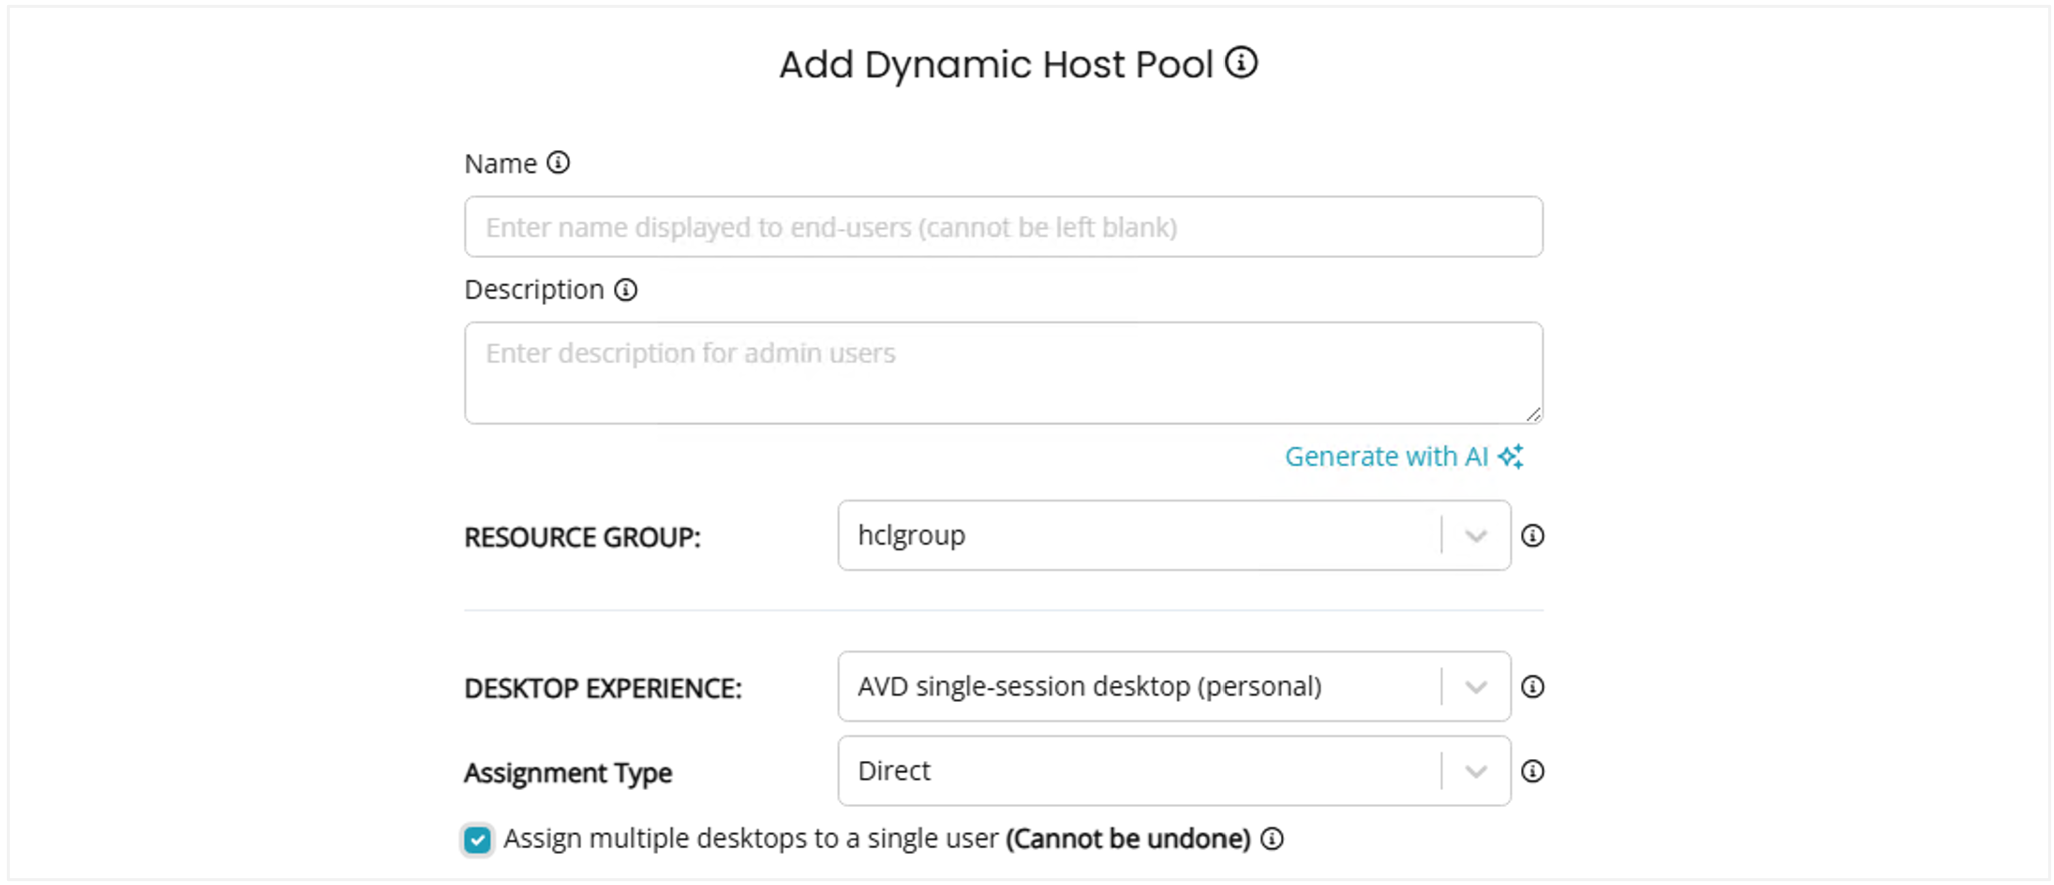This screenshot has height=885, width=2054.
Task: Click the info icon next to Name label
Action: (x=558, y=163)
